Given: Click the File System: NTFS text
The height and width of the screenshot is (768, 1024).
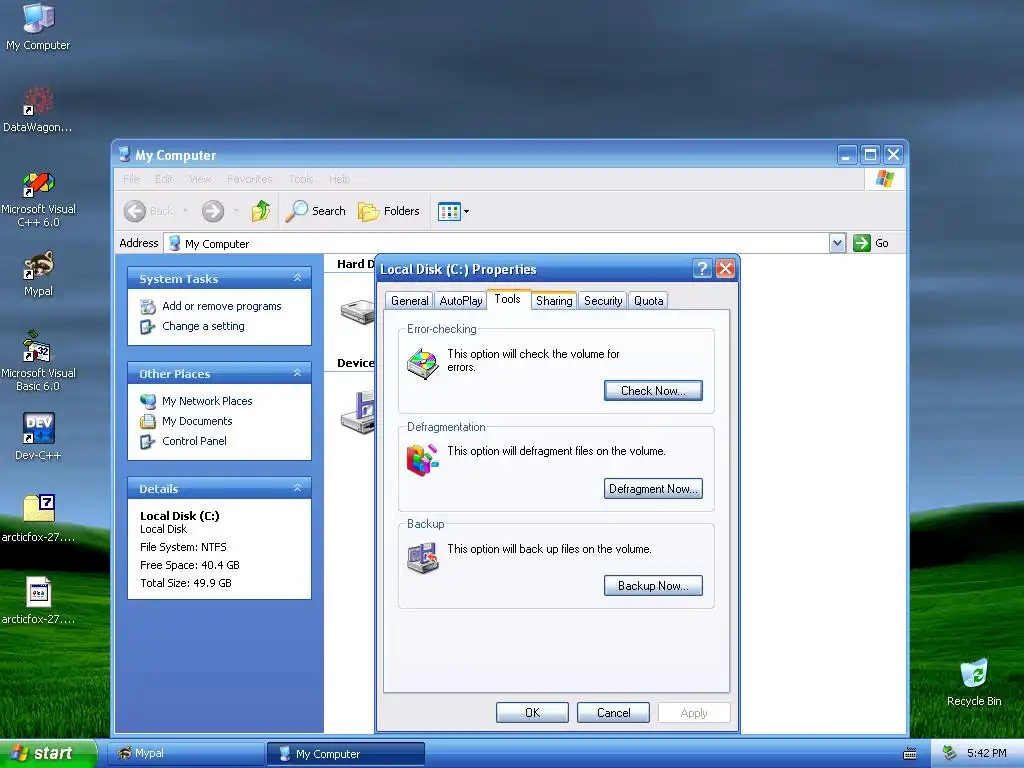Looking at the screenshot, I should [183, 547].
